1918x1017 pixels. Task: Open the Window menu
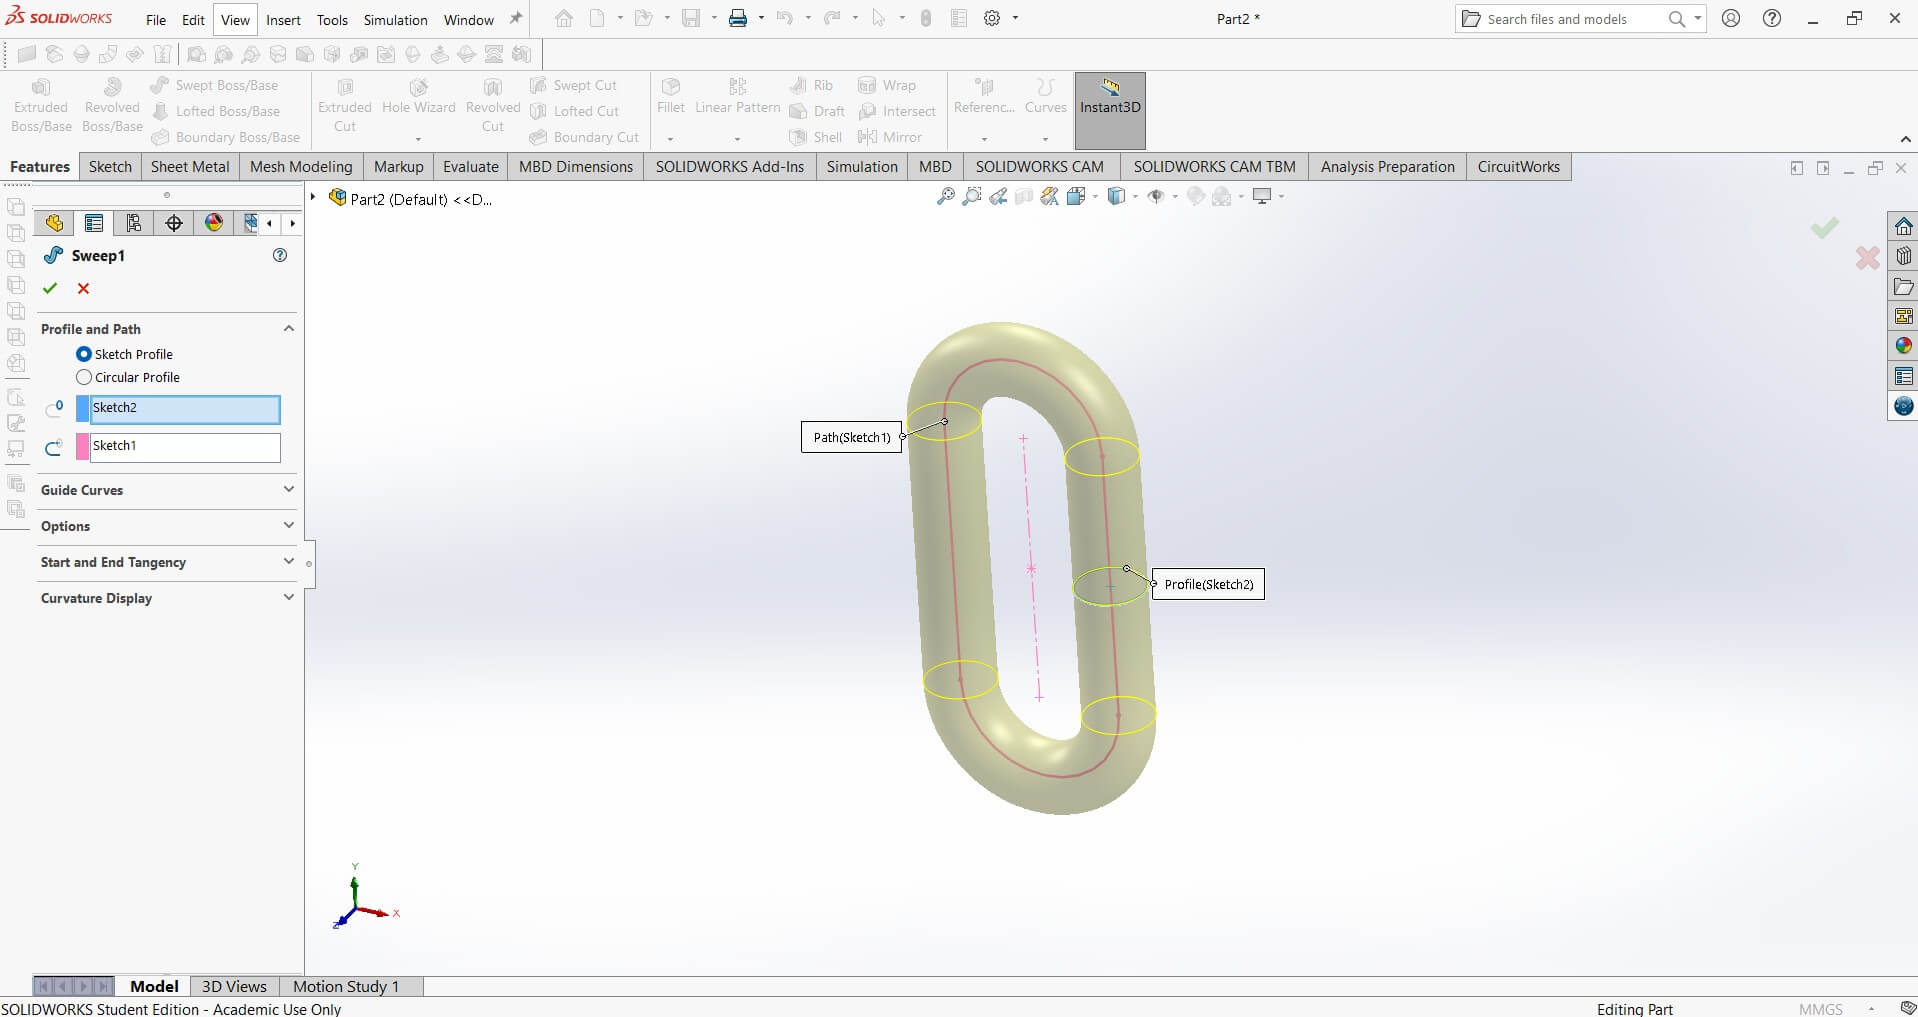coord(469,20)
